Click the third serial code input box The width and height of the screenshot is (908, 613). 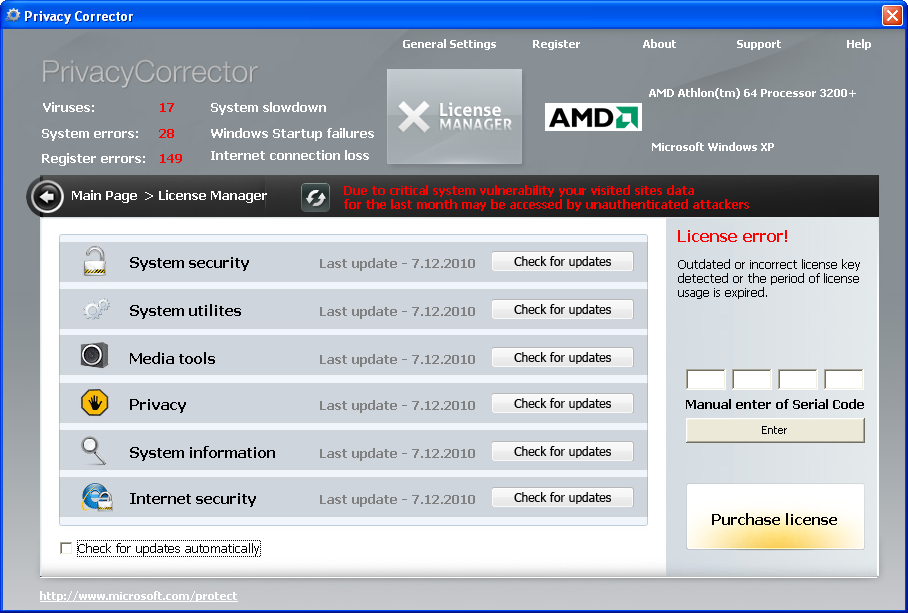click(797, 379)
